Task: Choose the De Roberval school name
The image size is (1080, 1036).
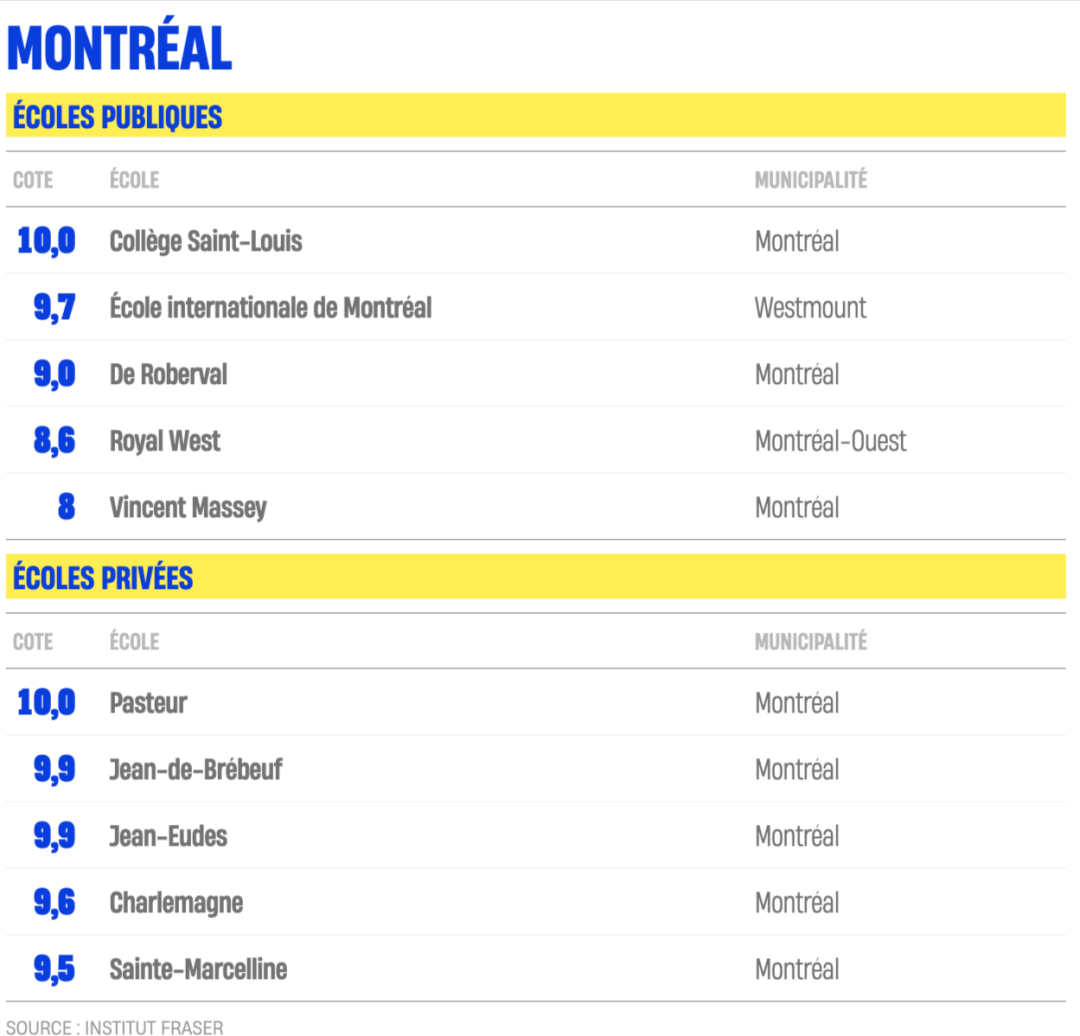Action: pyautogui.click(x=168, y=374)
